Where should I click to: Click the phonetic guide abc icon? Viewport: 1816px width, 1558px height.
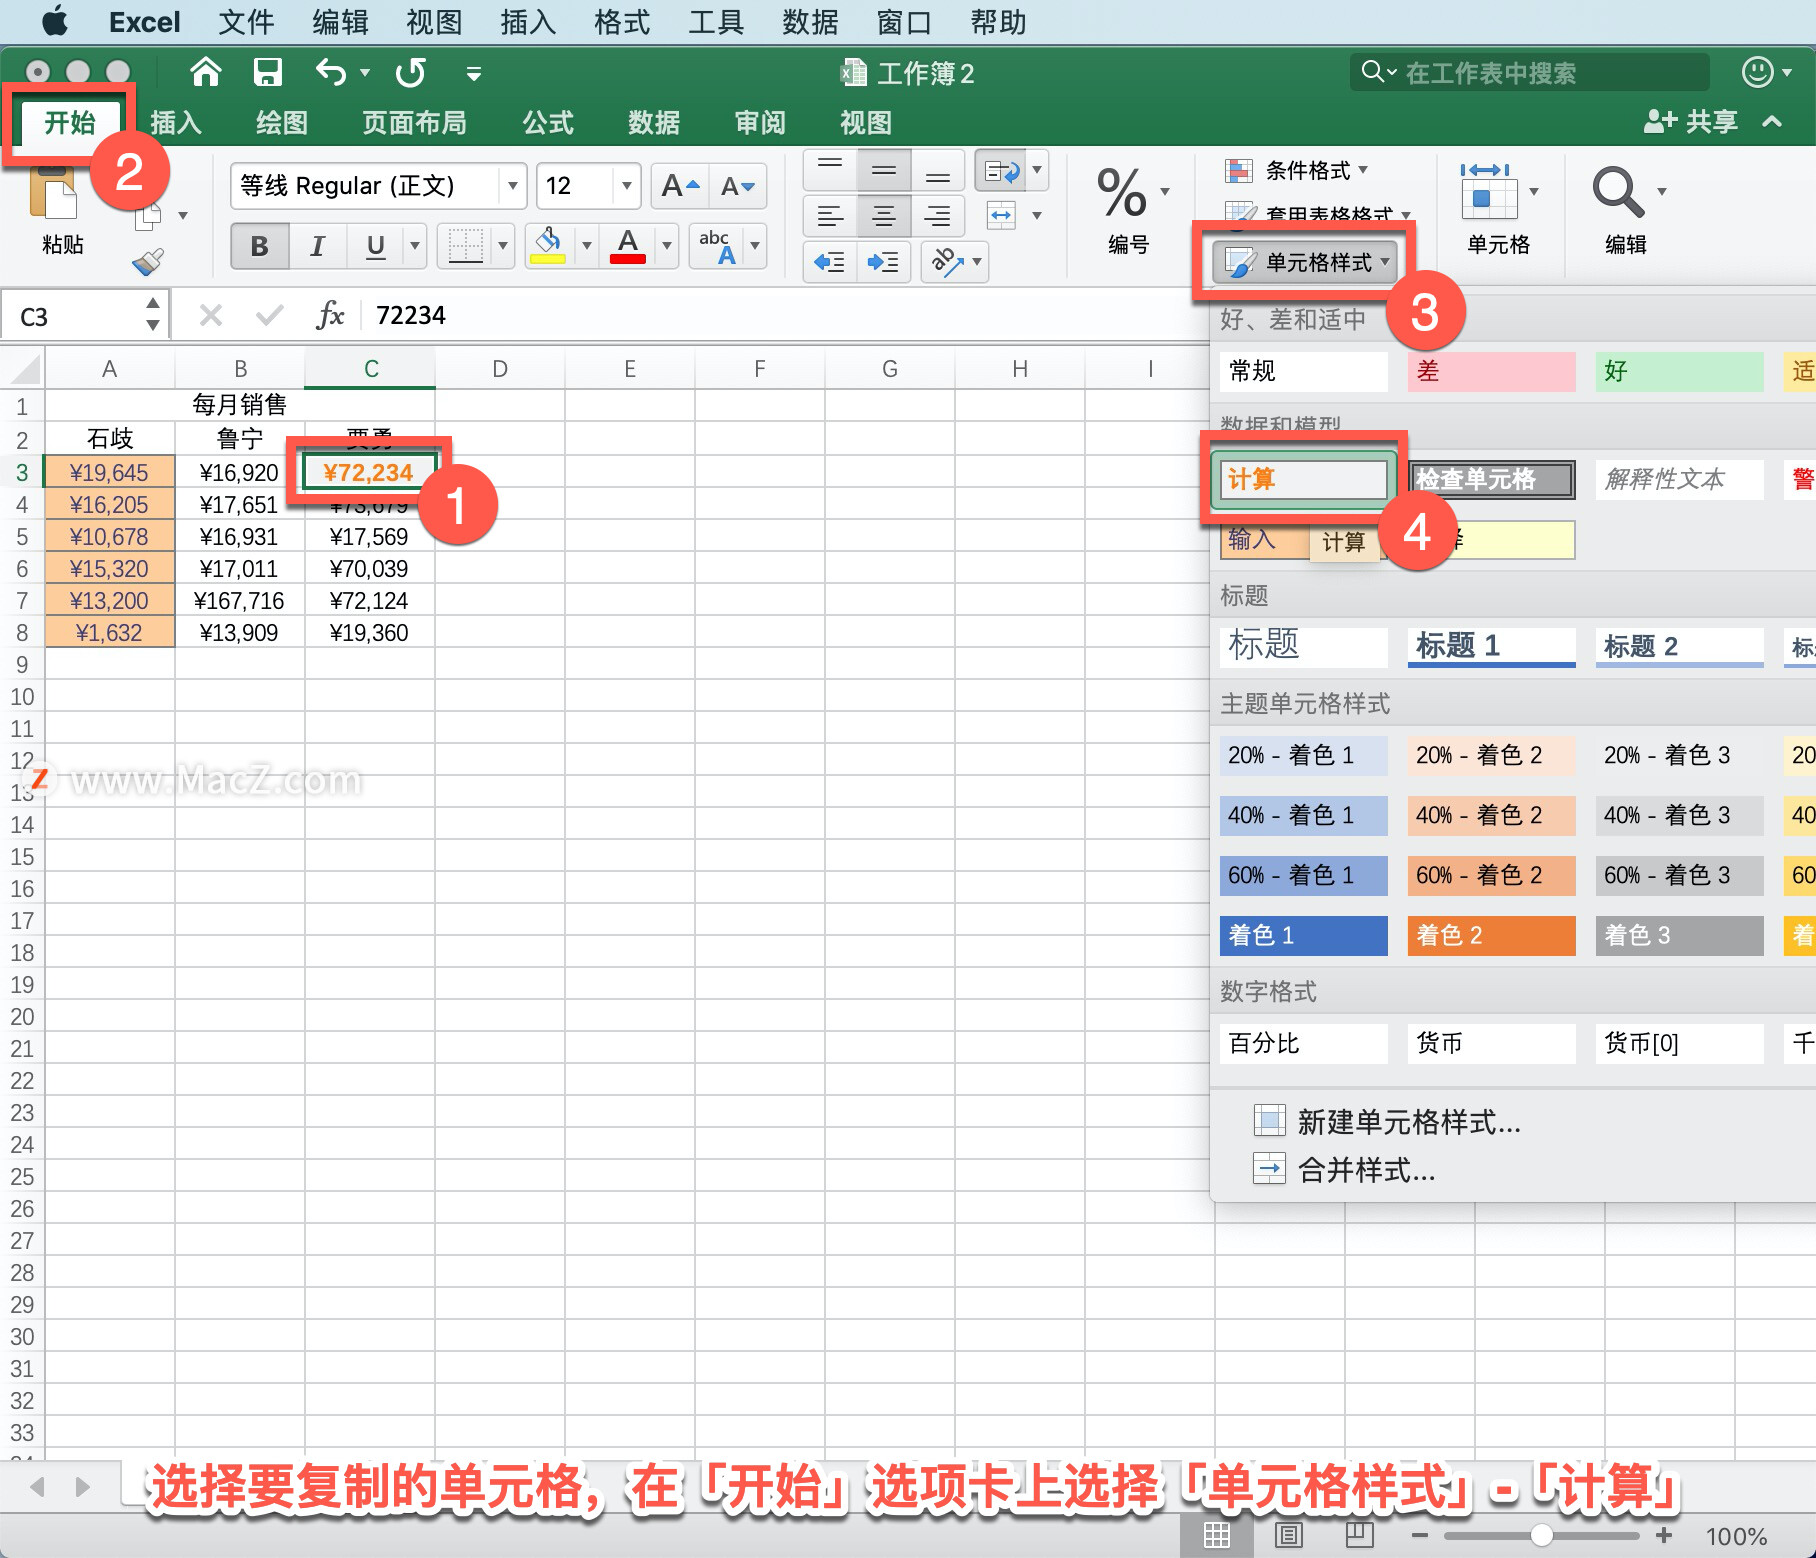click(718, 246)
